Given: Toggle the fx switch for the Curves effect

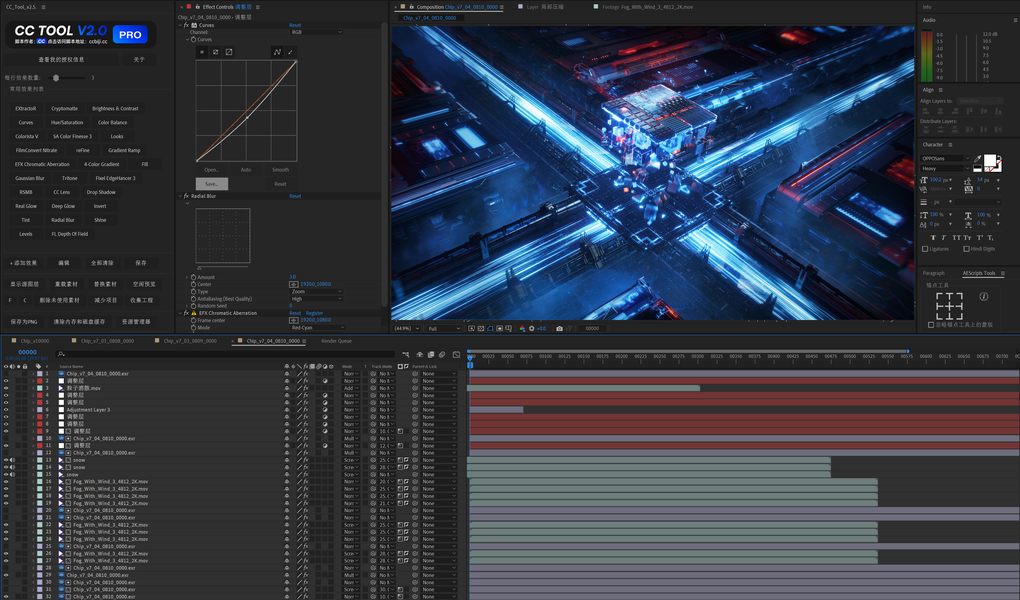Looking at the screenshot, I should [x=186, y=25].
